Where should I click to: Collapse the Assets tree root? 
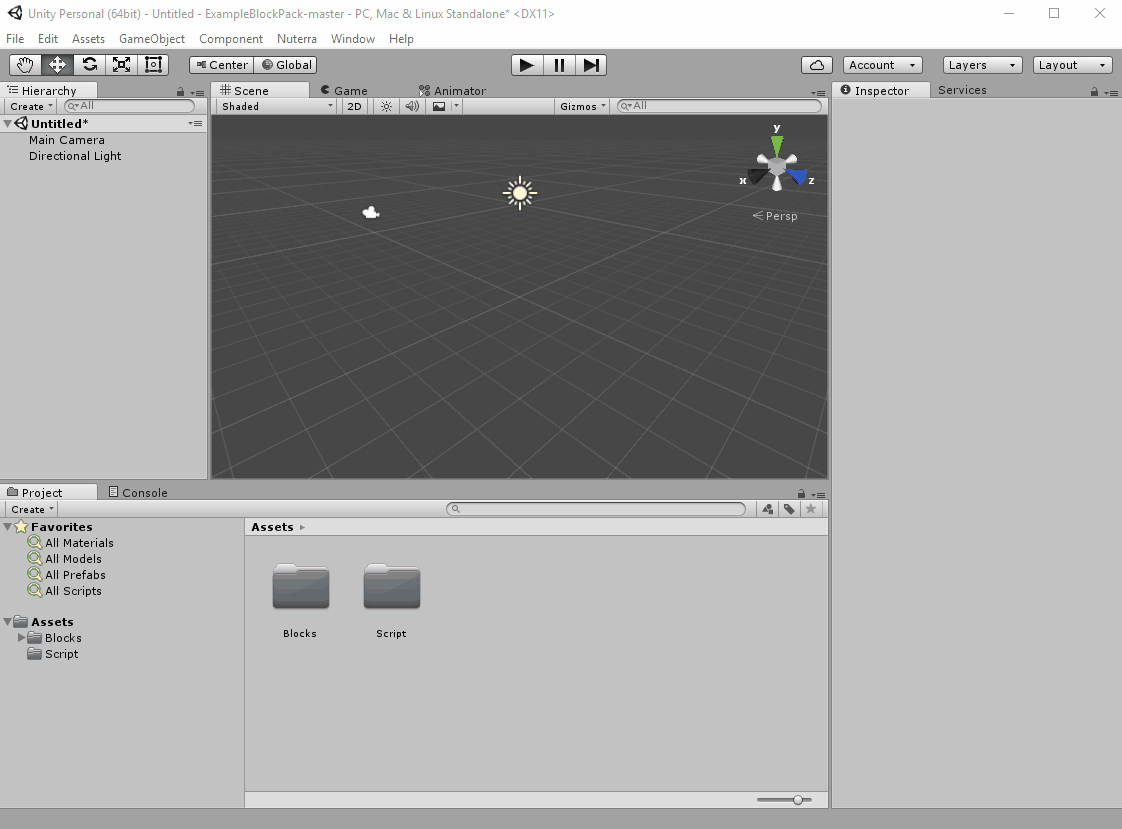[x=7, y=622]
